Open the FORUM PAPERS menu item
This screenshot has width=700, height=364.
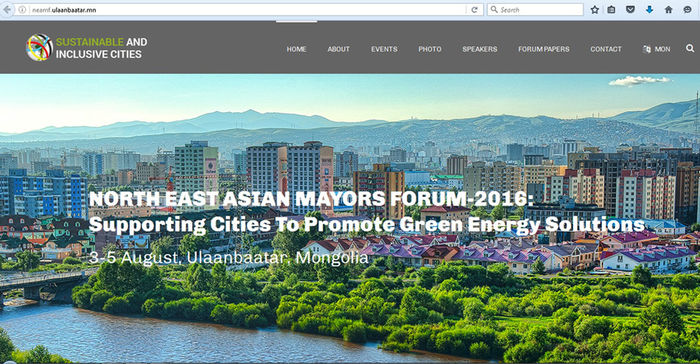(x=544, y=49)
